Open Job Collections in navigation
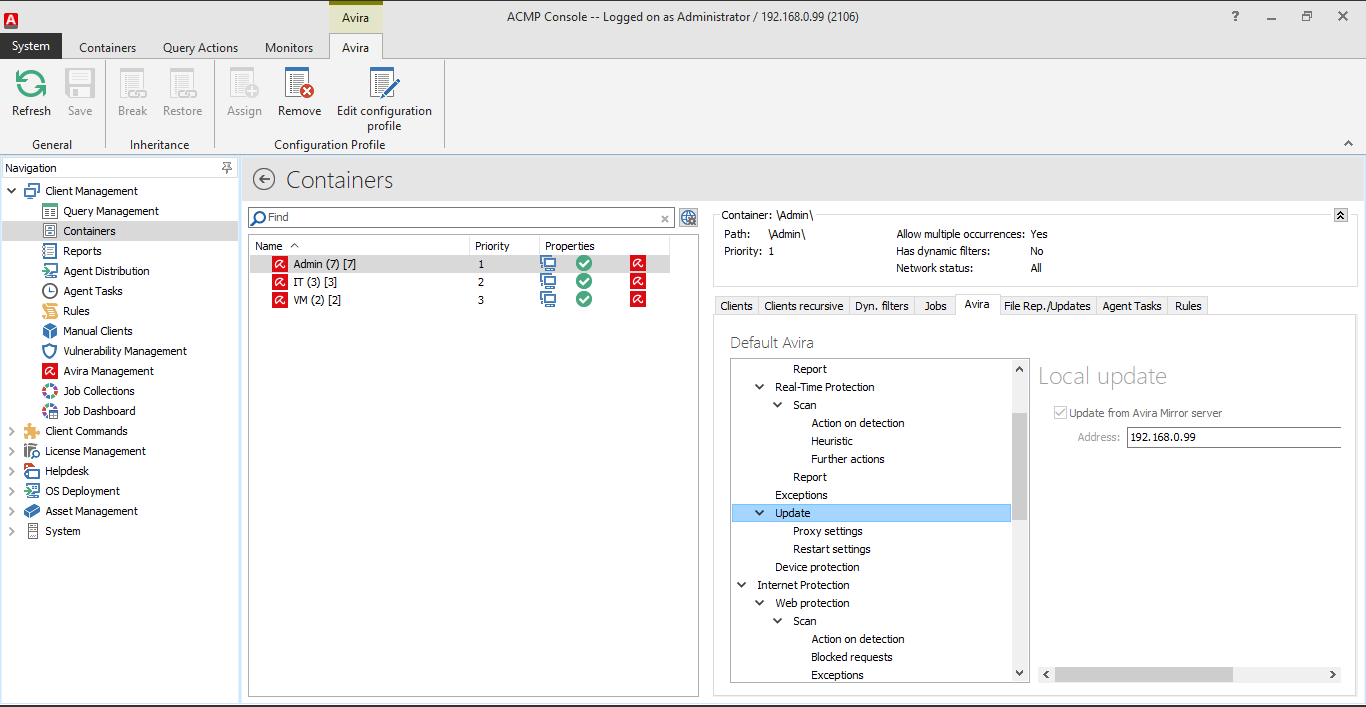1366x707 pixels. point(99,391)
